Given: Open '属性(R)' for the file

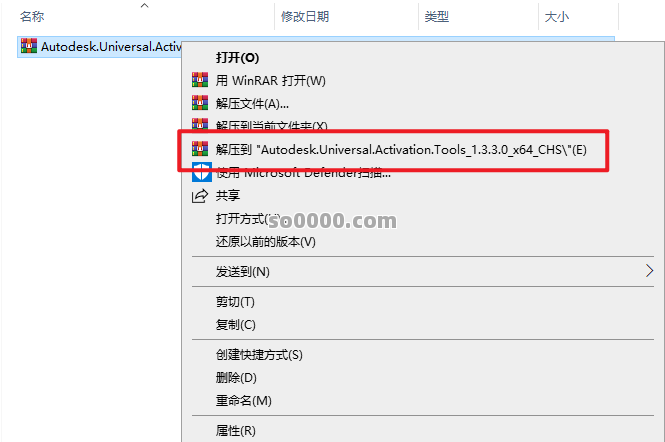Looking at the screenshot, I should coord(235,430).
